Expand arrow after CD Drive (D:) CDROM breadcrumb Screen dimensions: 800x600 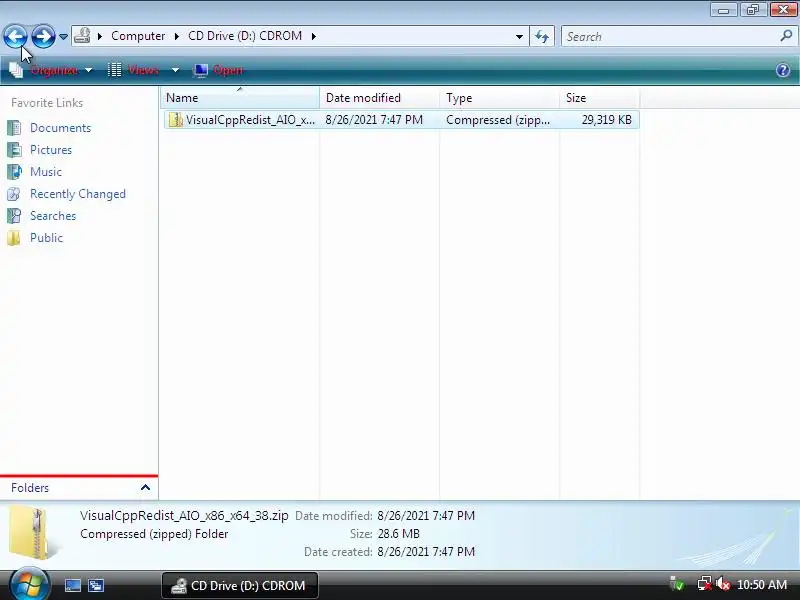313,36
